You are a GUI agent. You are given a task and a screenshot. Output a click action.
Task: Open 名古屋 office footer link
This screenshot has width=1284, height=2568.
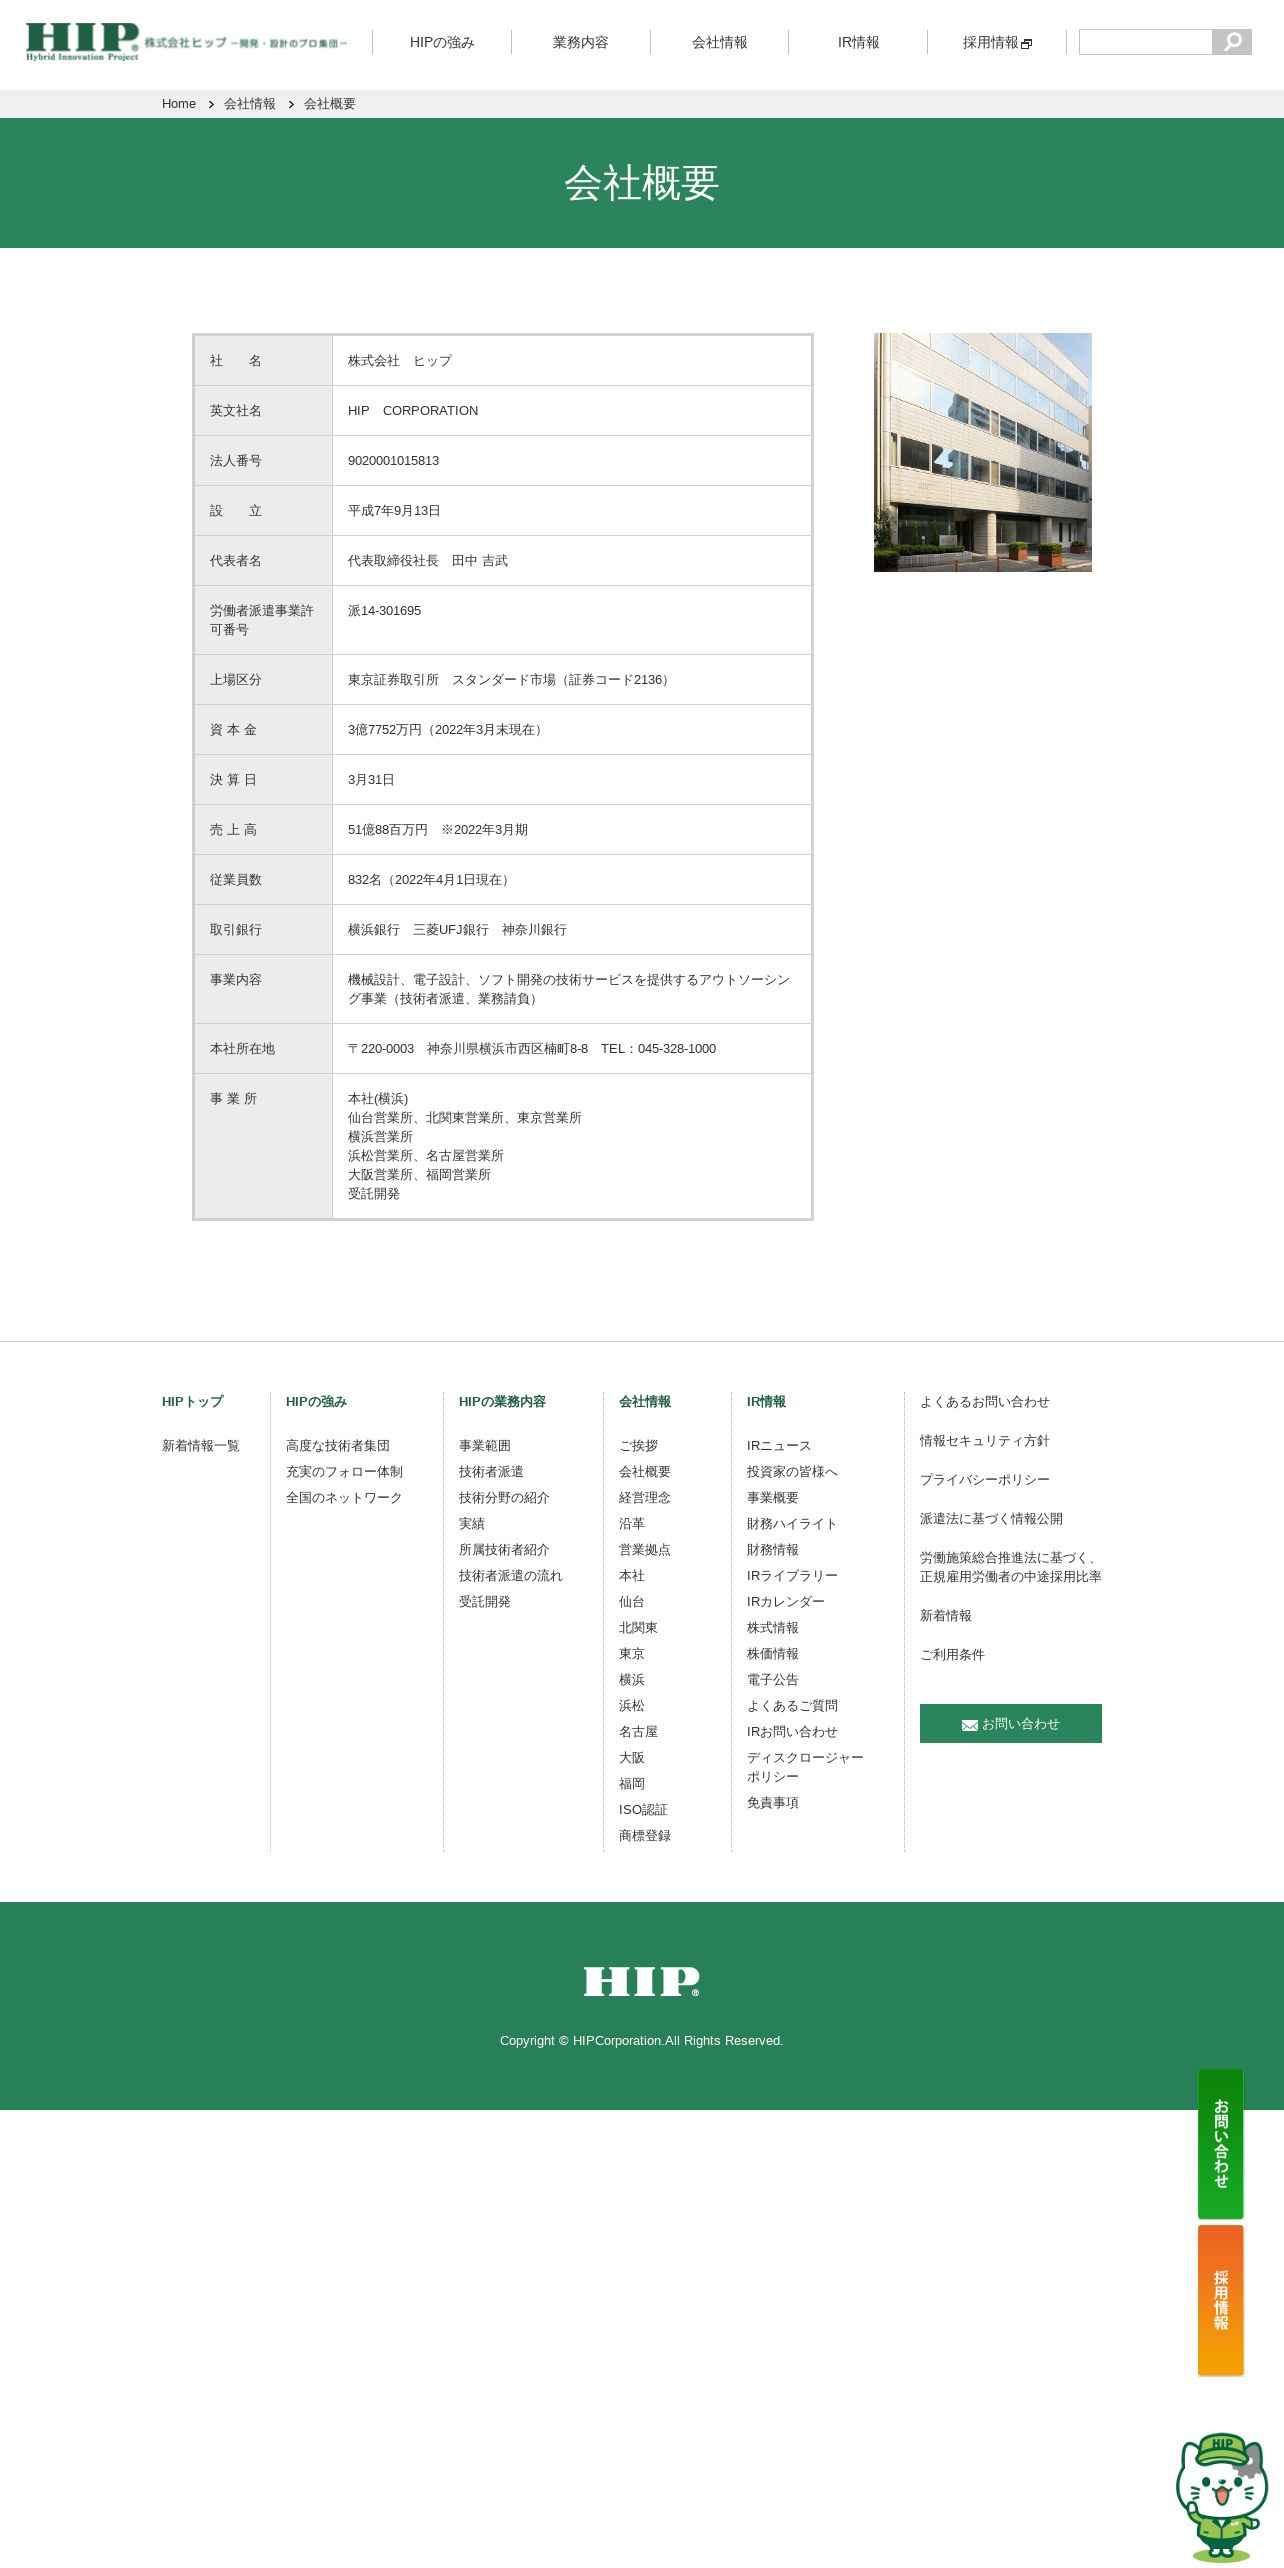[638, 1732]
